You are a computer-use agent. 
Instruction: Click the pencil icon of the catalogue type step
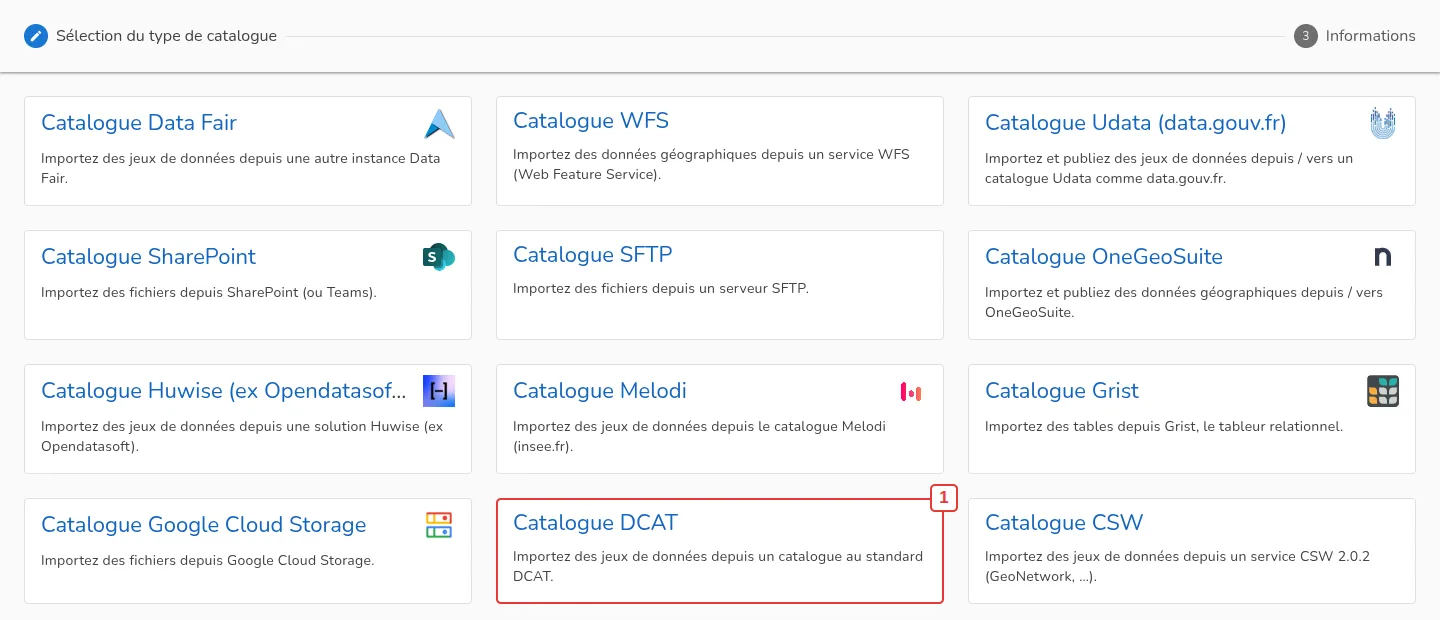point(36,36)
